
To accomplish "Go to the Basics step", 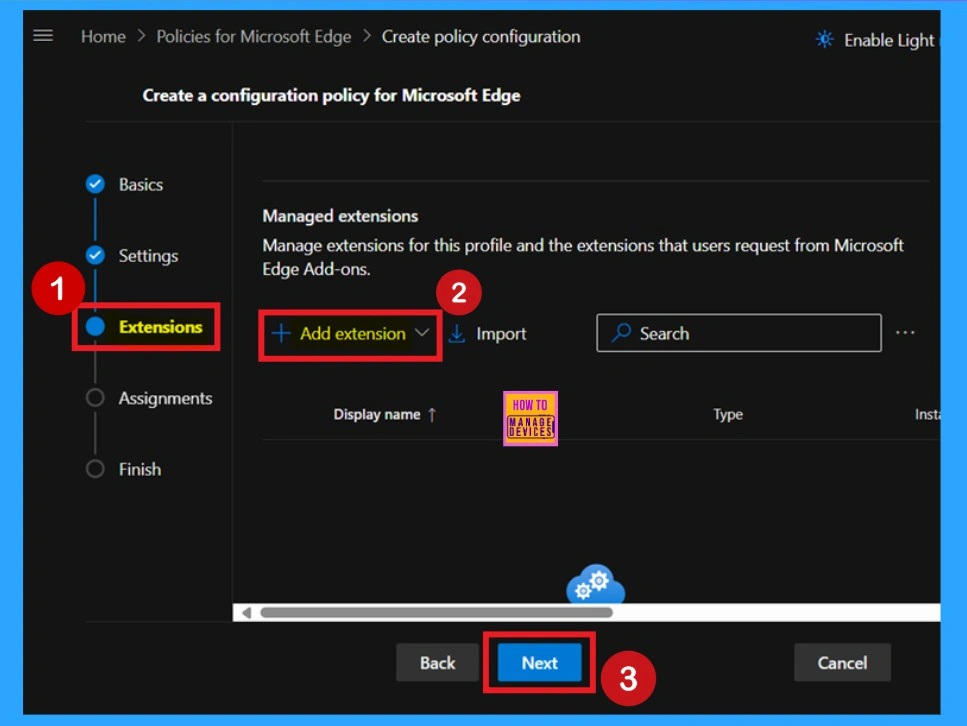I will point(141,184).
